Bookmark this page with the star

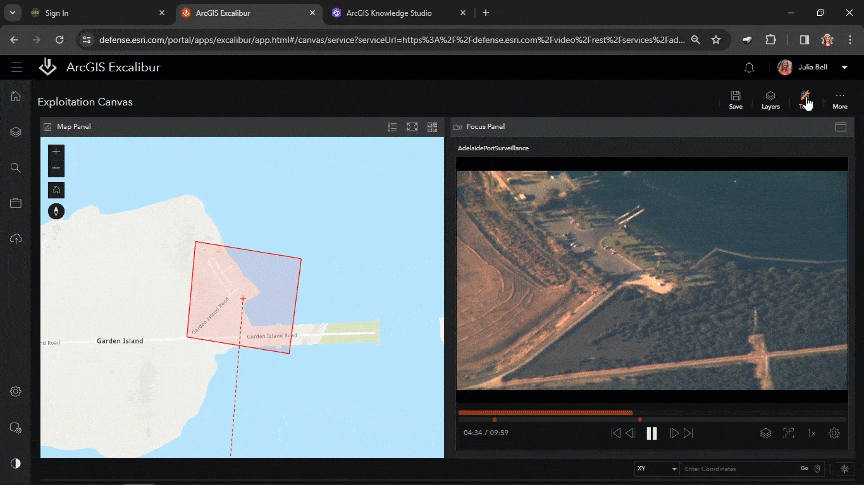pos(716,40)
